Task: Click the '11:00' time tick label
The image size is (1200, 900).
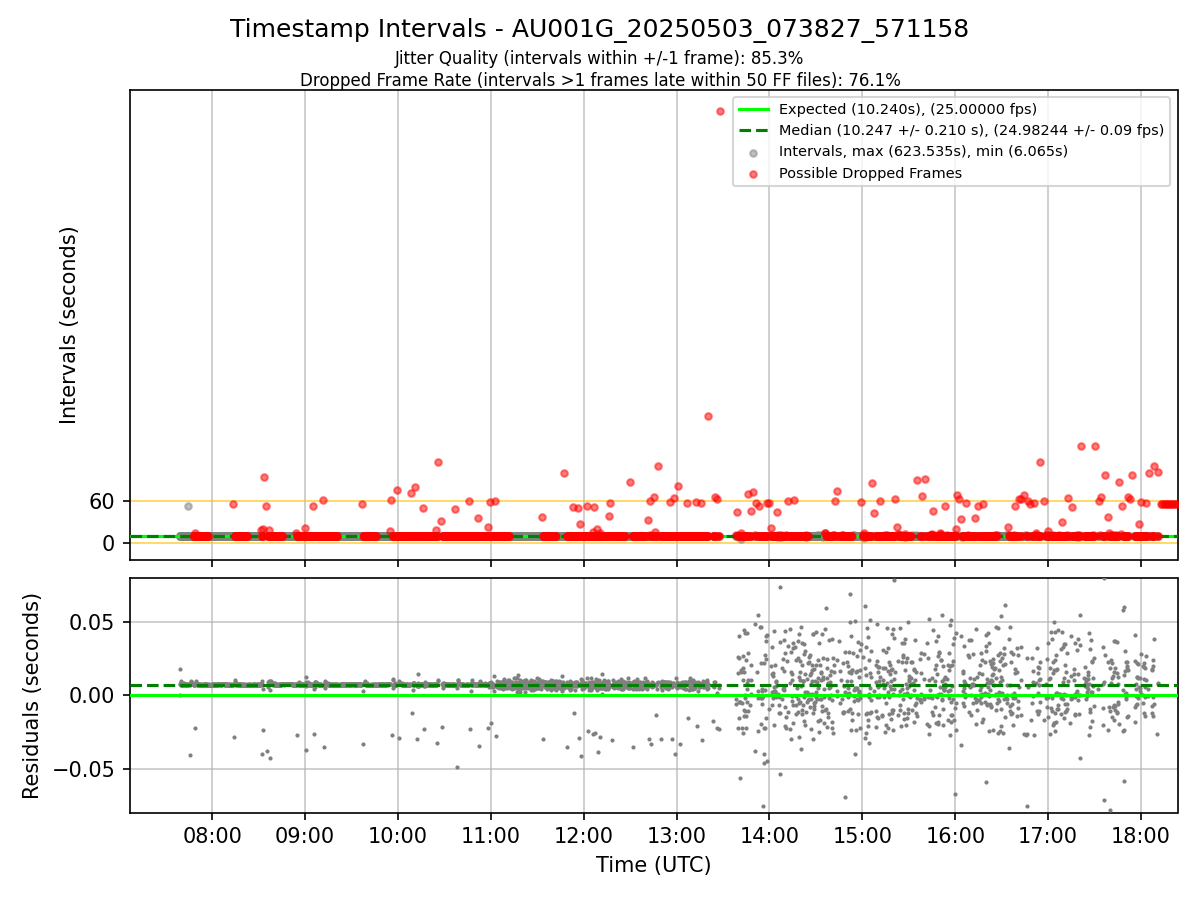Action: (491, 834)
